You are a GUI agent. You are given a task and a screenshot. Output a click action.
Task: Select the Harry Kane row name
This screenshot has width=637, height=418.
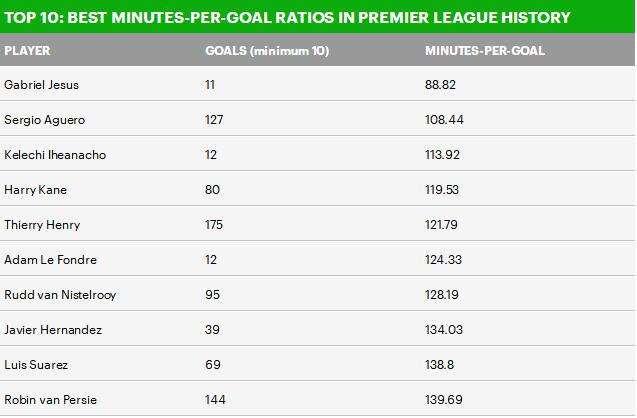36,190
